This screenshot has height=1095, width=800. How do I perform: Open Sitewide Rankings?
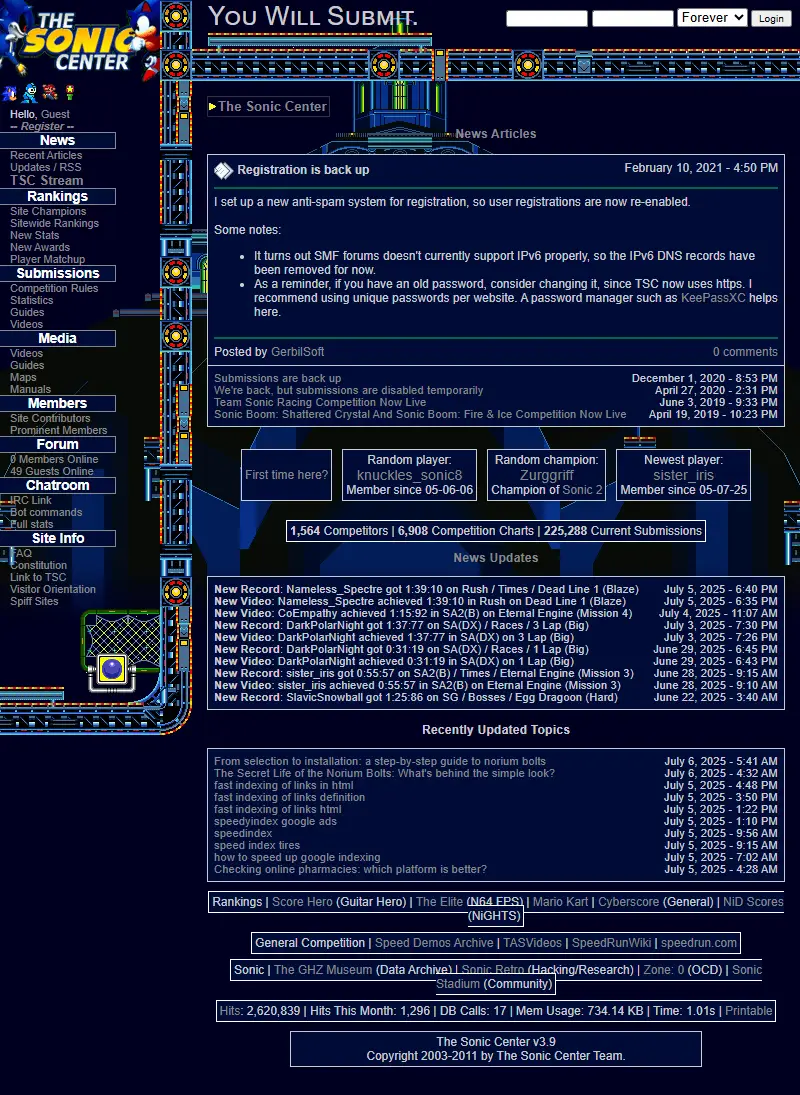click(x=54, y=223)
